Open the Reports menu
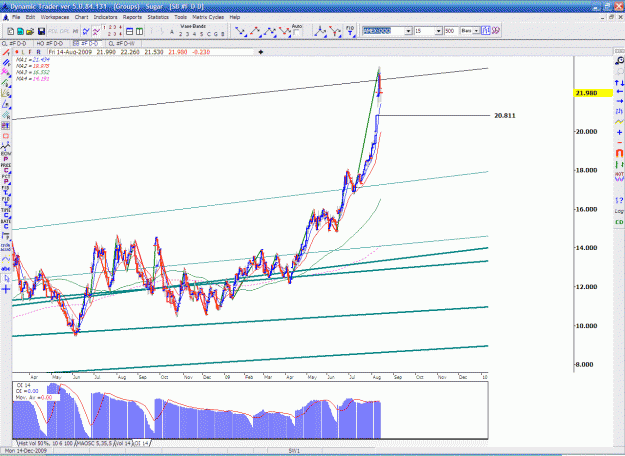 click(x=132, y=17)
